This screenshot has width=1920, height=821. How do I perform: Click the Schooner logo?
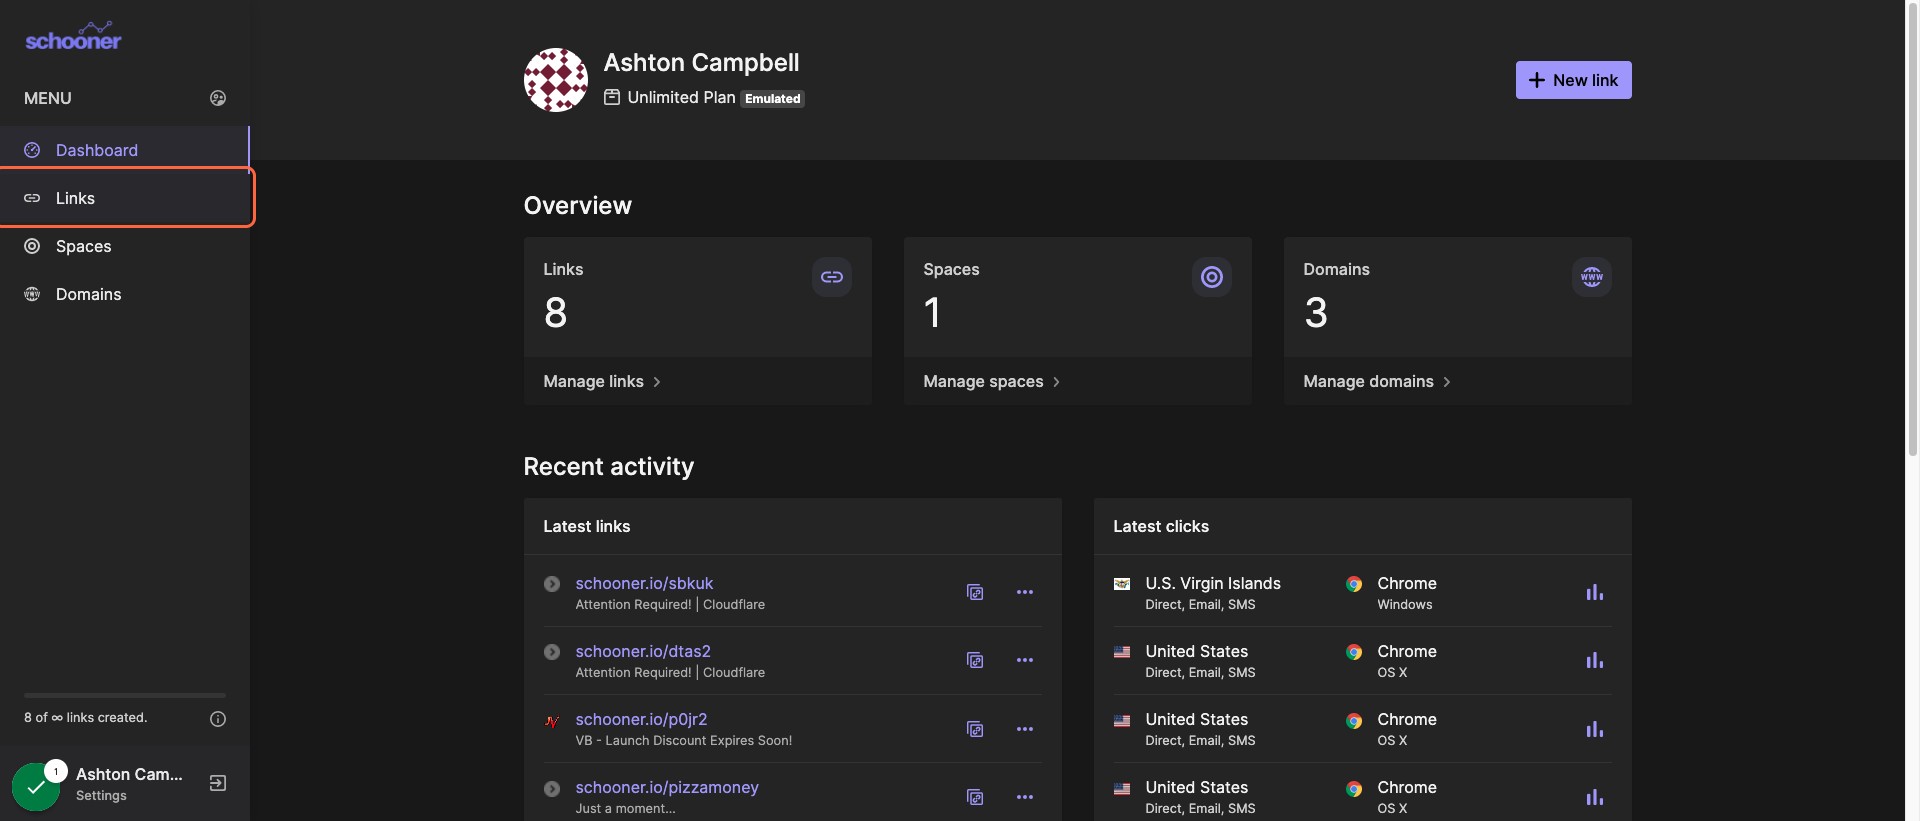click(x=73, y=37)
